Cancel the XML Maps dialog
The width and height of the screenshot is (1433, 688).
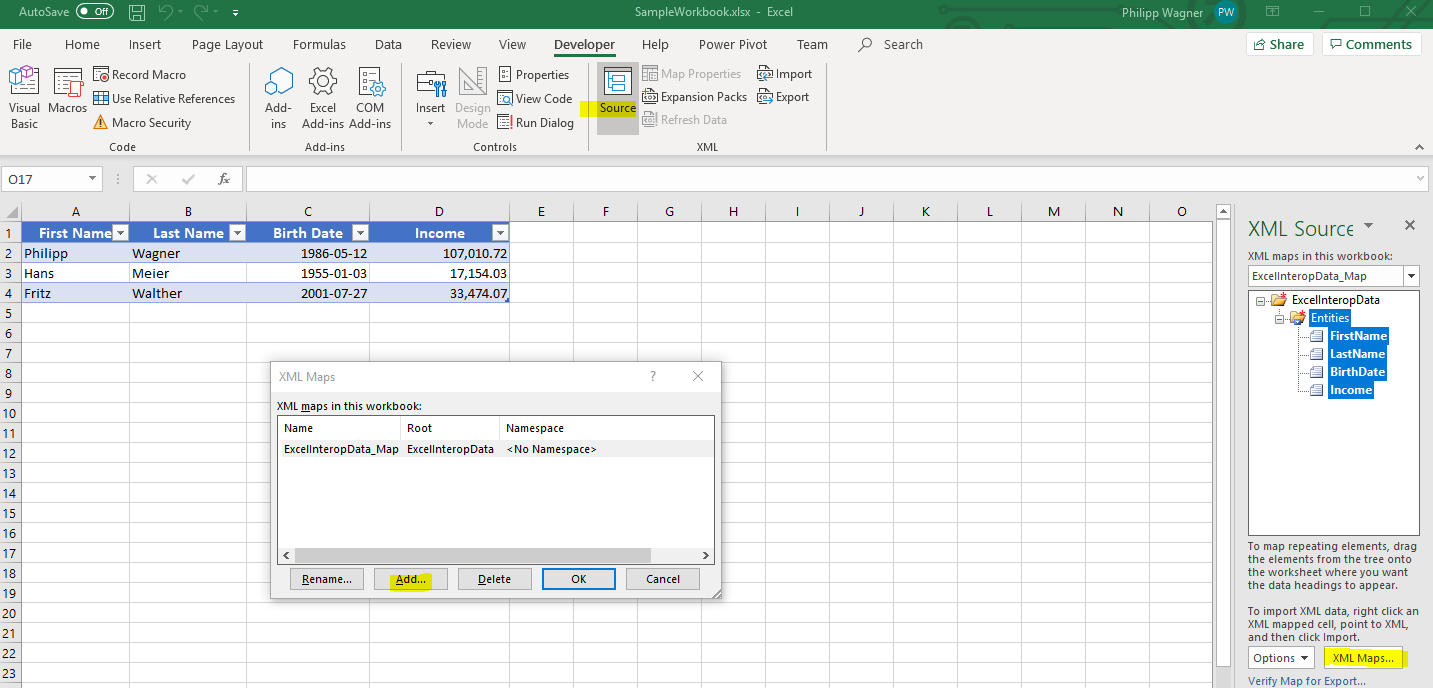point(663,579)
